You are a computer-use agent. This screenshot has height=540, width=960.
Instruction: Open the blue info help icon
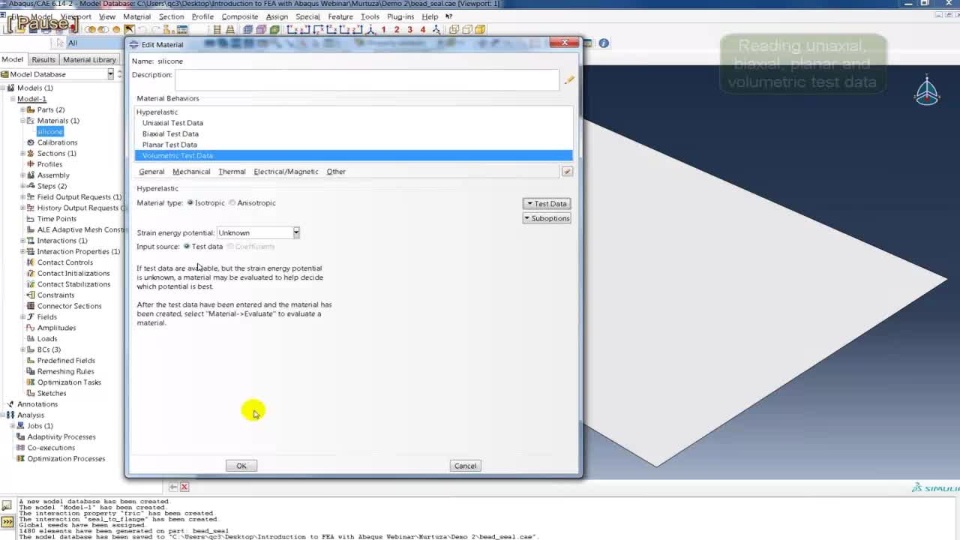pos(604,43)
